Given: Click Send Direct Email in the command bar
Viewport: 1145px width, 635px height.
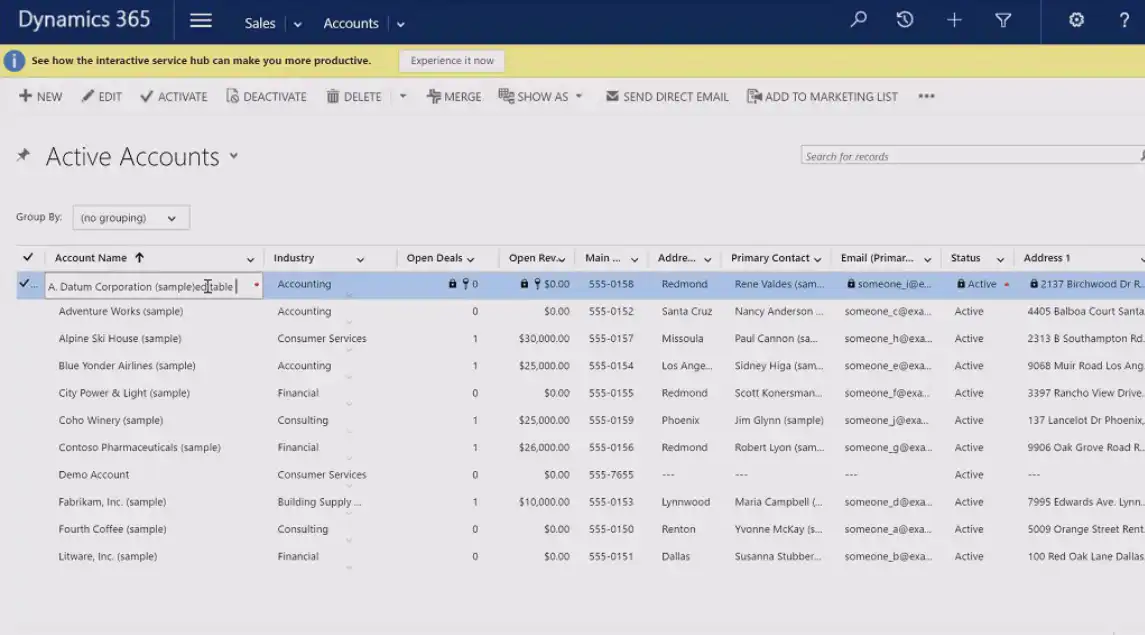Looking at the screenshot, I should [666, 96].
